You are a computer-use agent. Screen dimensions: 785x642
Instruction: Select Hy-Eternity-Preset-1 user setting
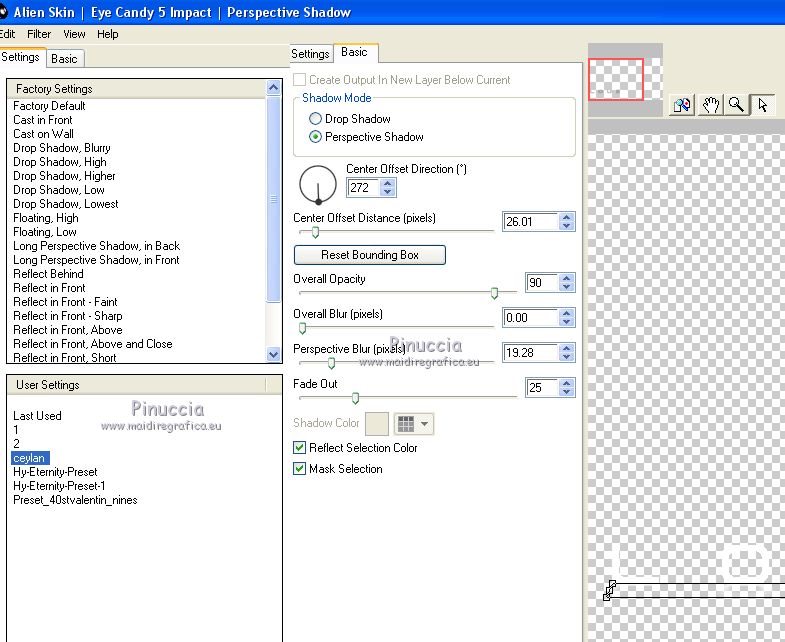tap(59, 486)
